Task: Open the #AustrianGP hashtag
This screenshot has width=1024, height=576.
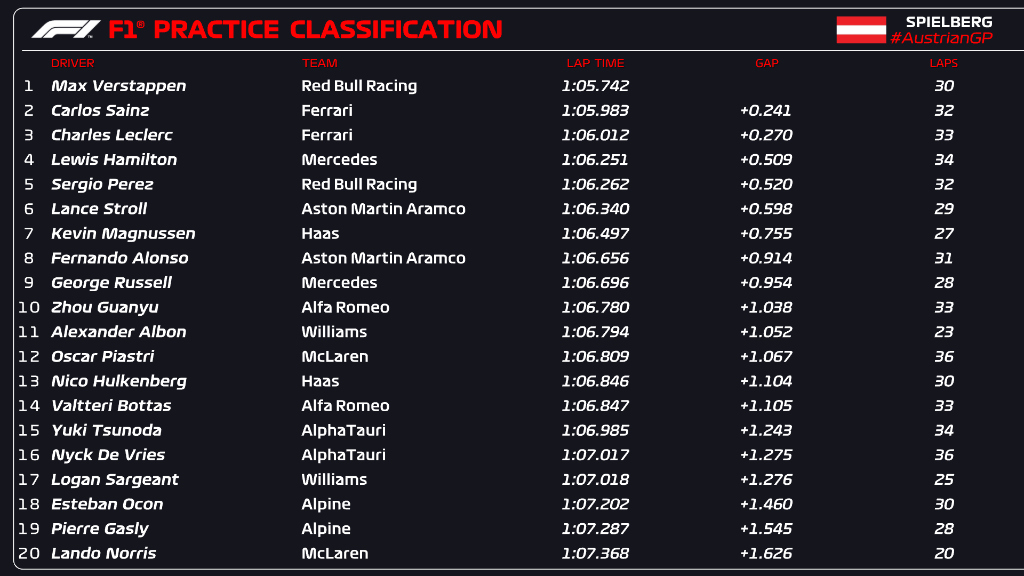Action: (x=941, y=39)
